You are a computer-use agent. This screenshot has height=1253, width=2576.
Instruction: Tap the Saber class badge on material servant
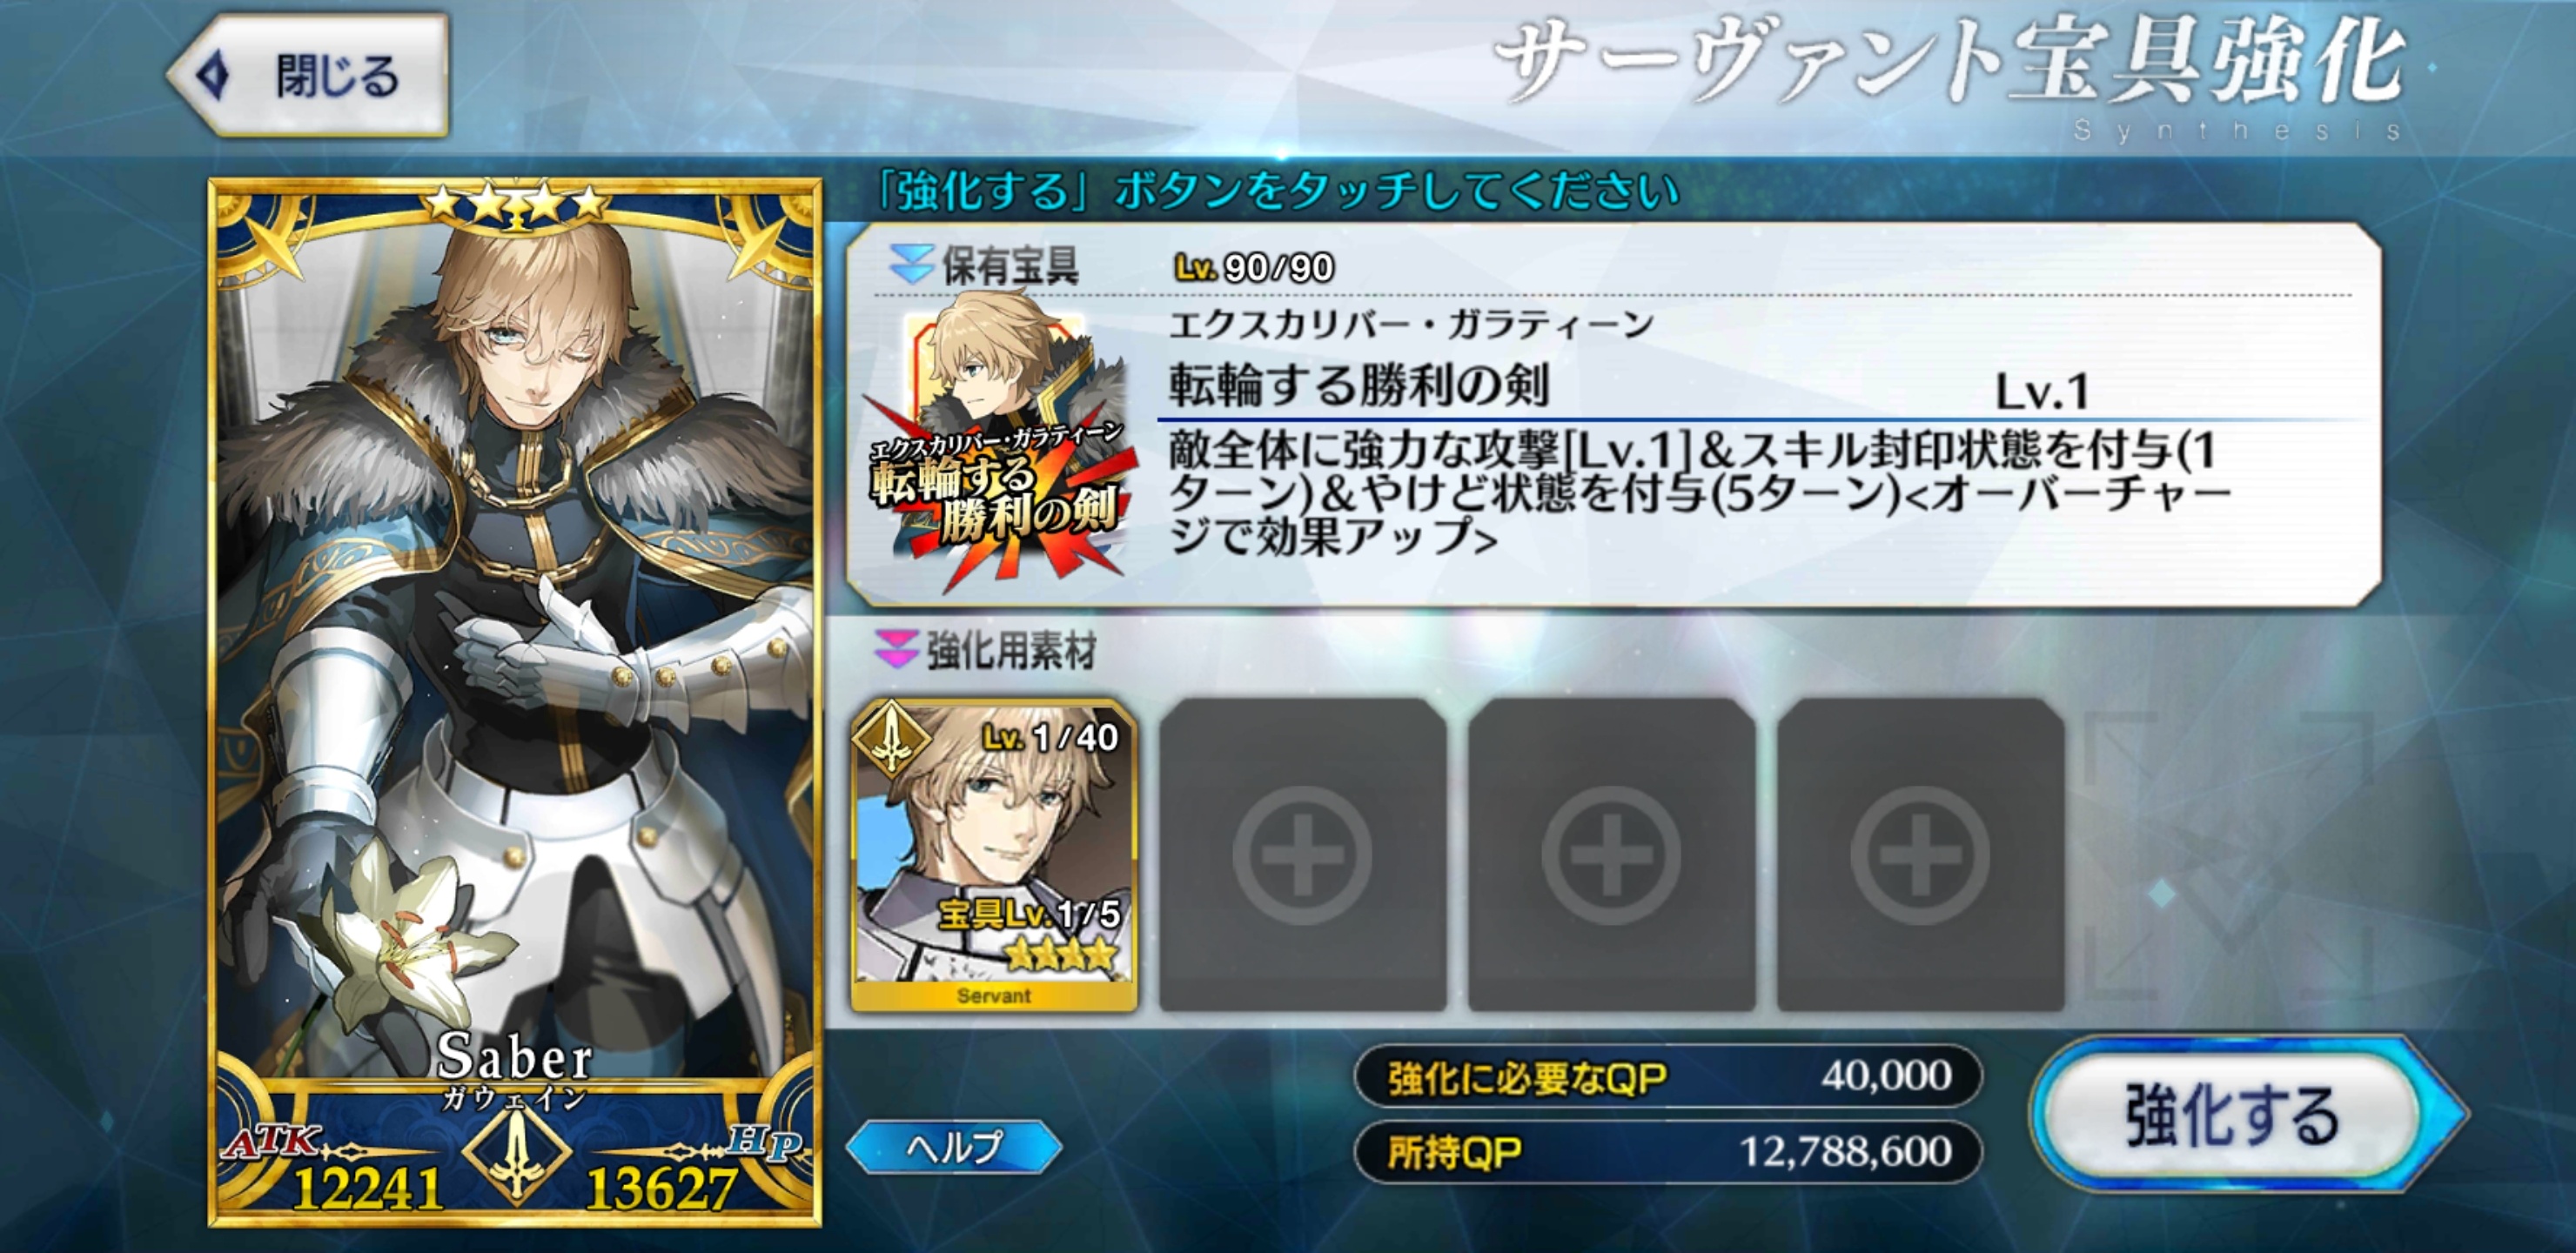[889, 739]
